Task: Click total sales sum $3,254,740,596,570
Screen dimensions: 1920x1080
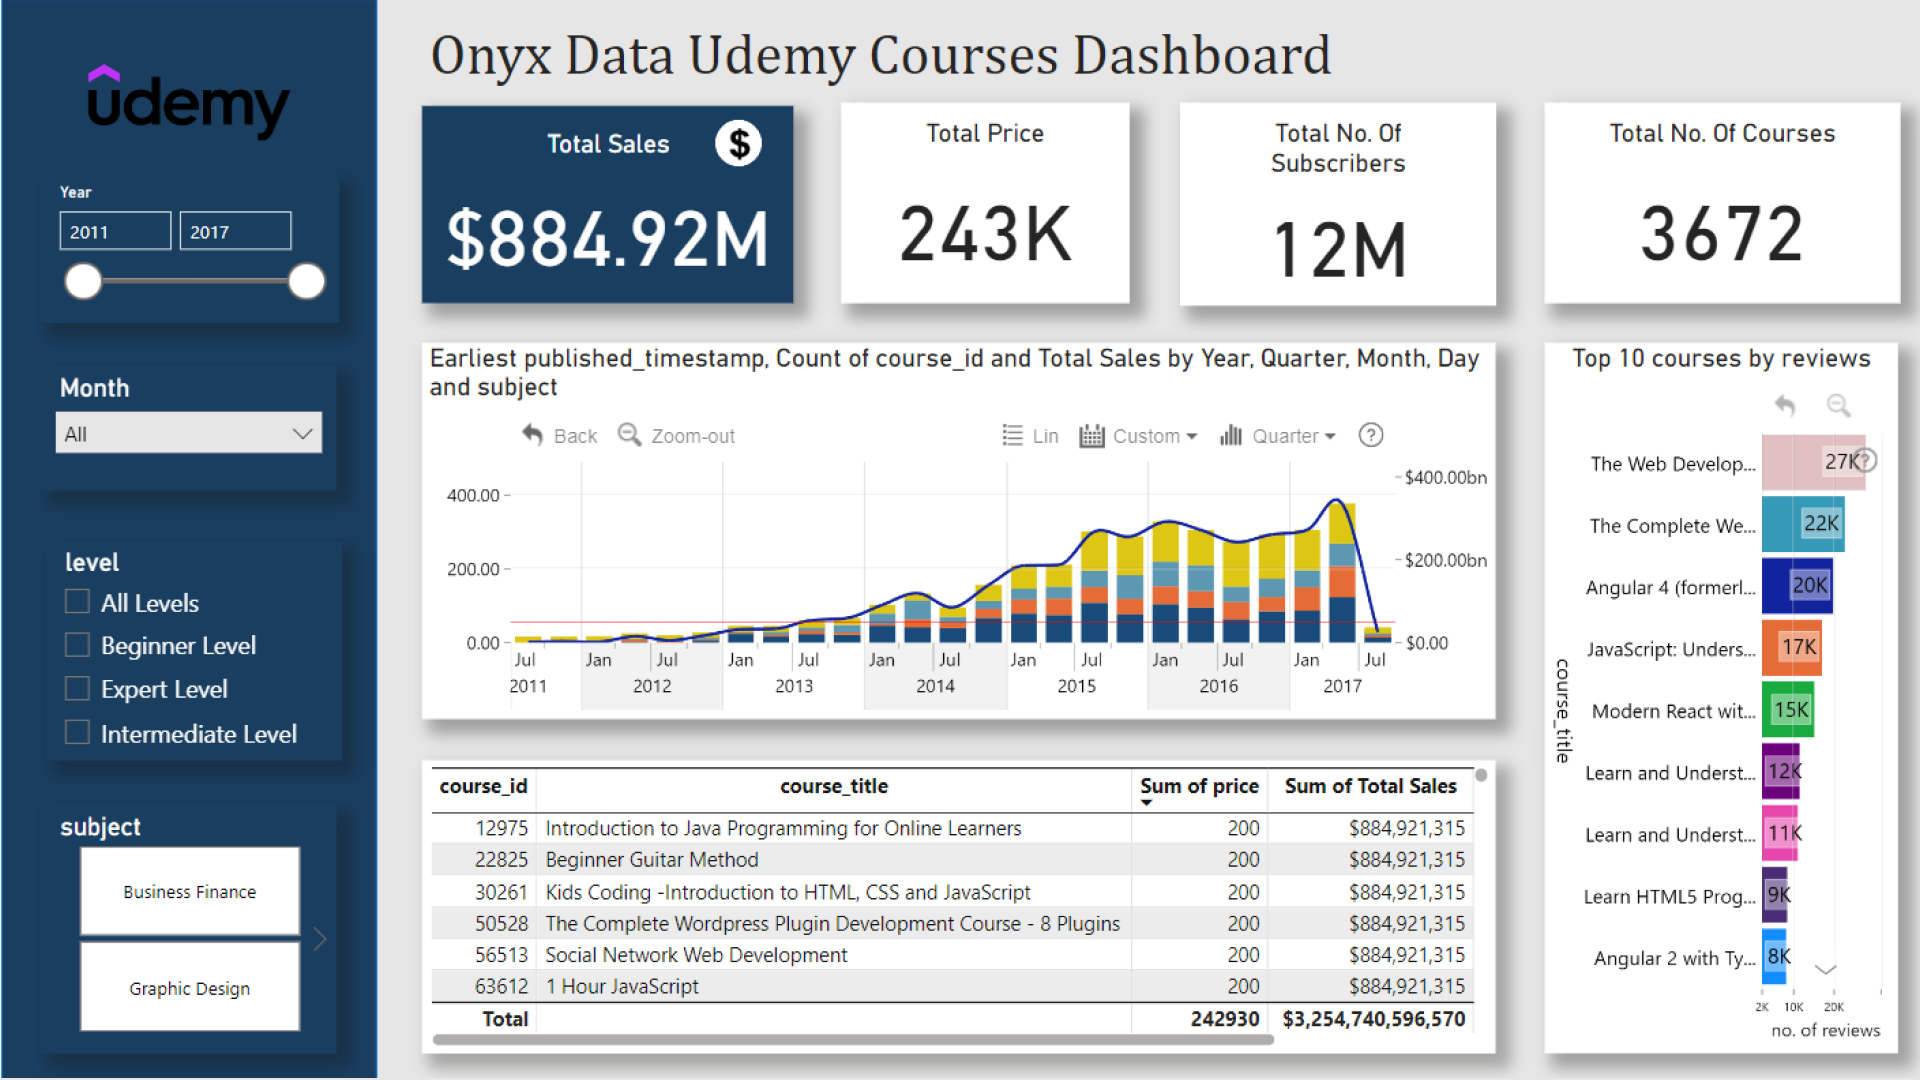Action: point(1373,1019)
